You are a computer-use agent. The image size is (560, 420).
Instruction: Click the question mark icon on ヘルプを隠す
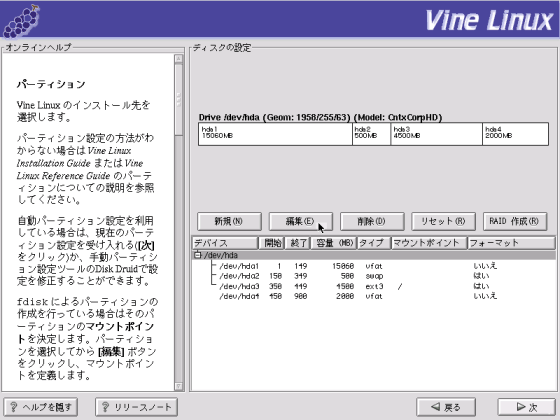(14, 407)
